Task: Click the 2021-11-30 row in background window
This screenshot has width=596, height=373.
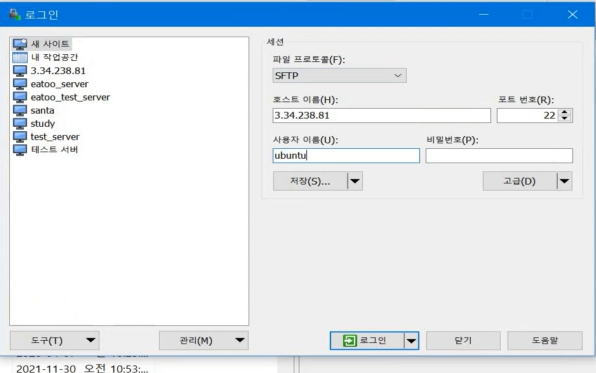Action: coord(82,368)
